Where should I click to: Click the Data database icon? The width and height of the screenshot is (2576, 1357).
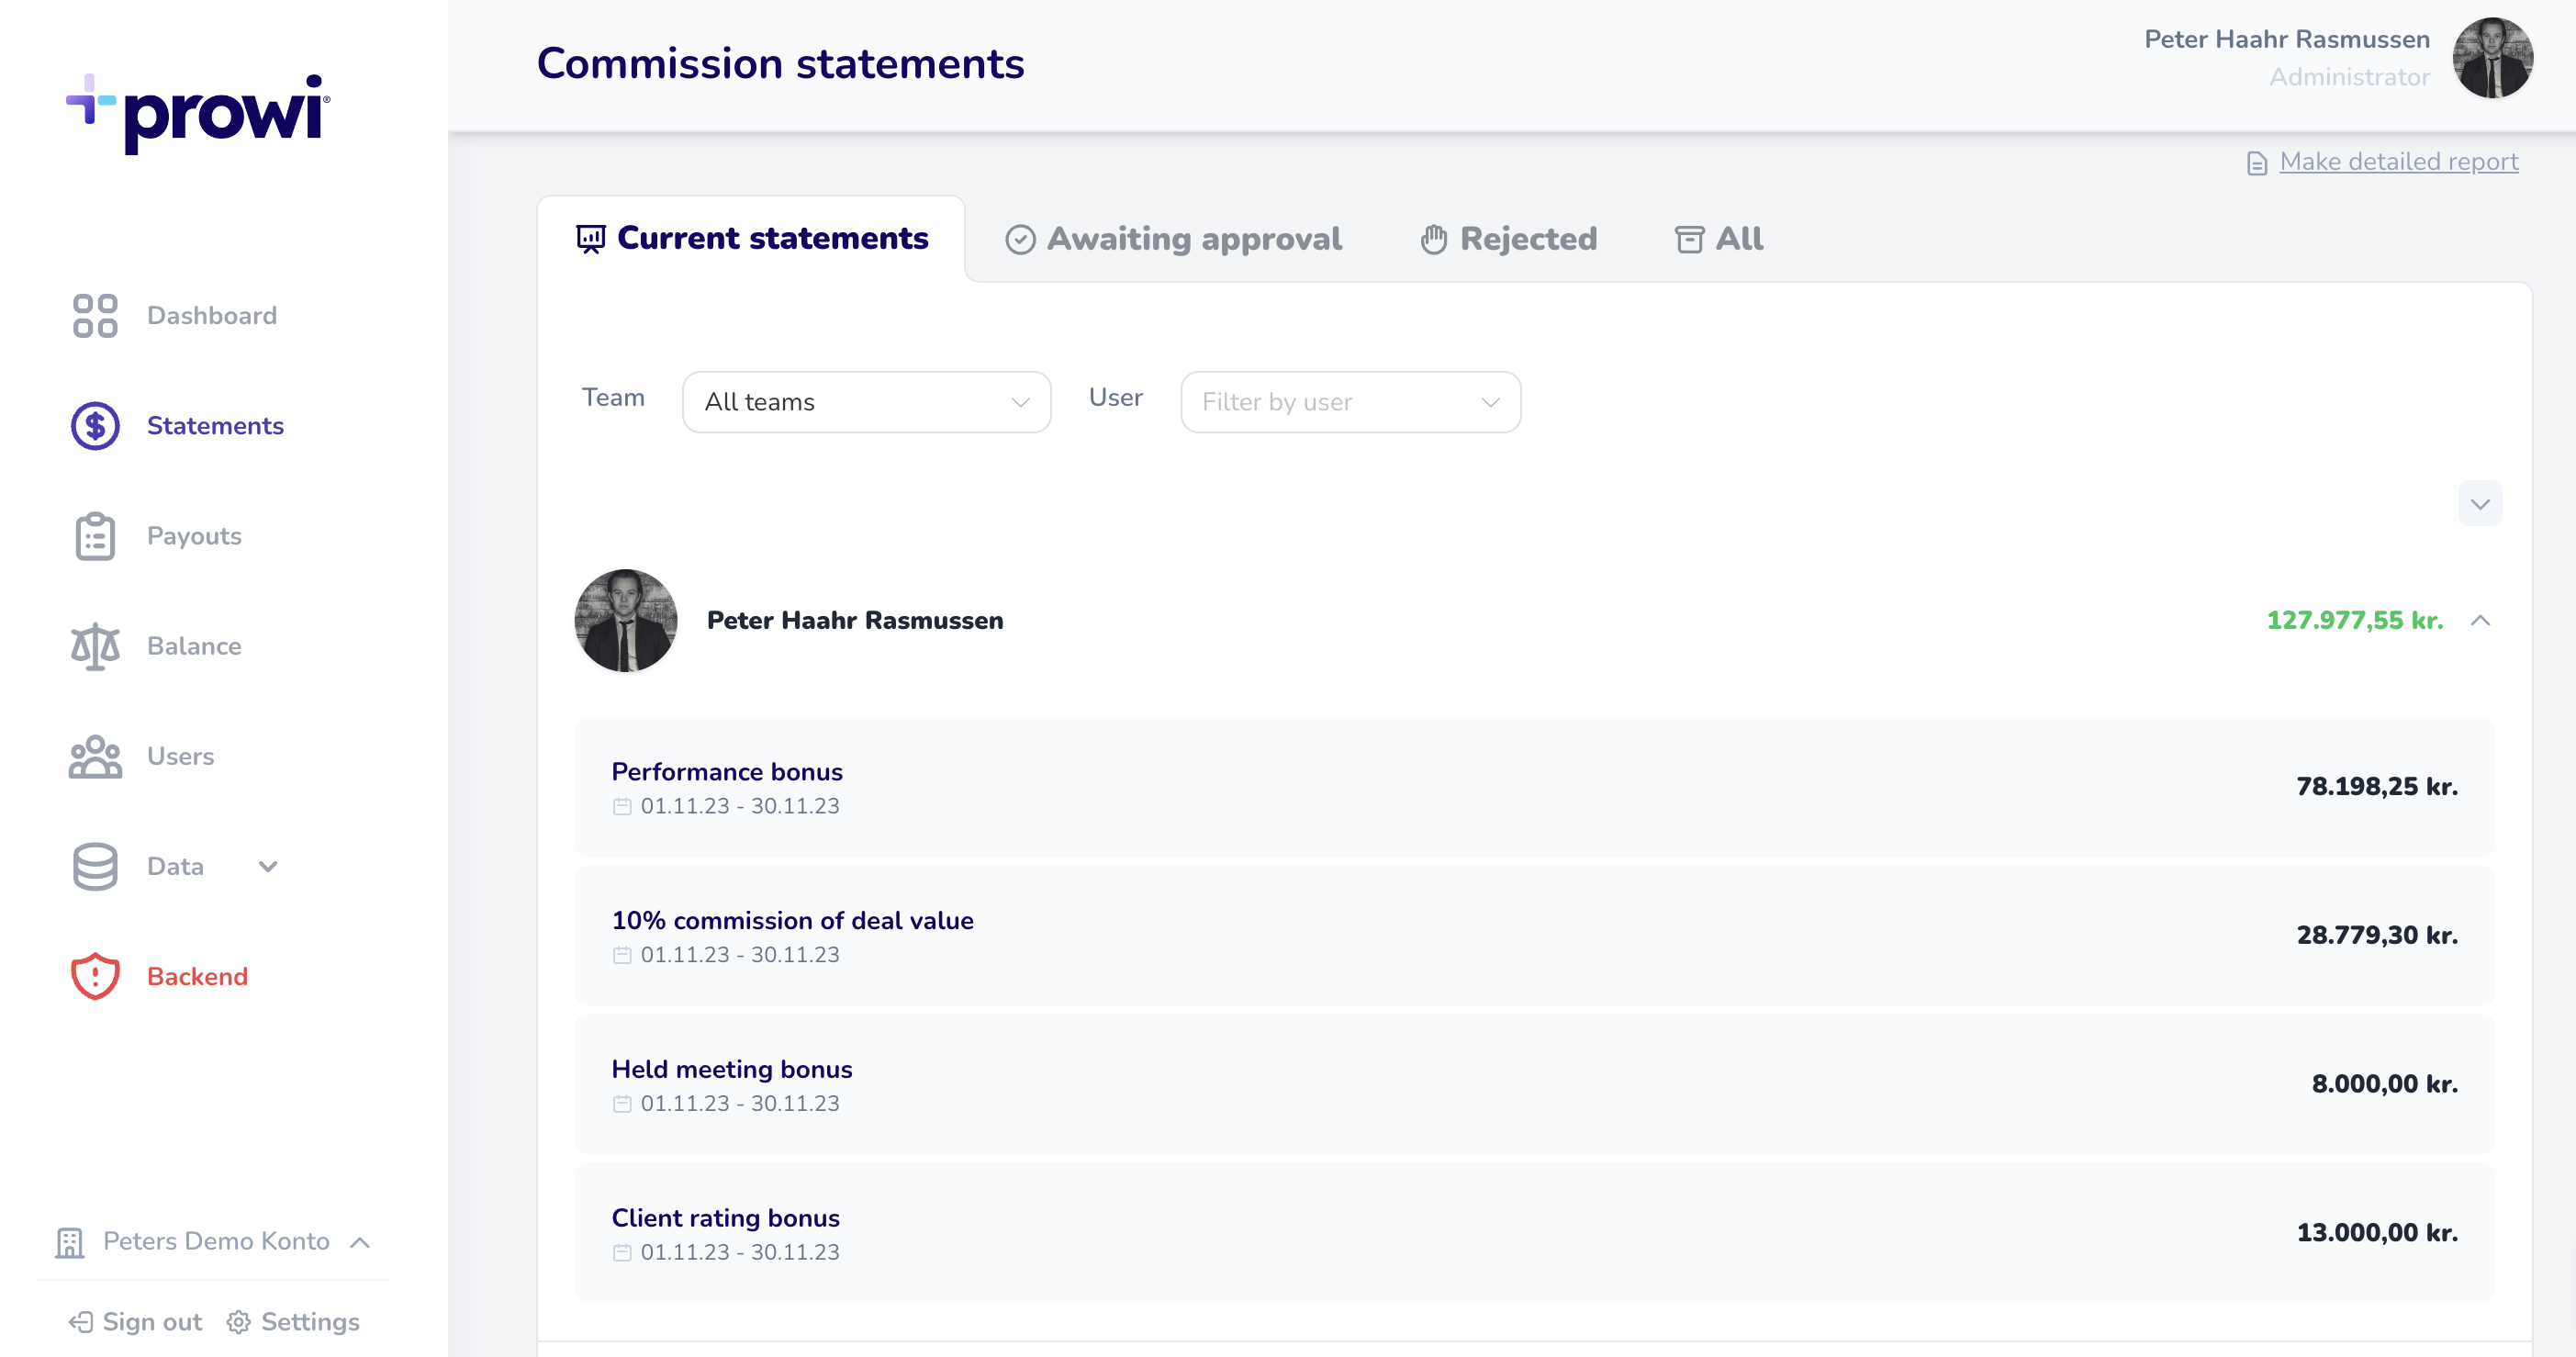pyautogui.click(x=95, y=866)
